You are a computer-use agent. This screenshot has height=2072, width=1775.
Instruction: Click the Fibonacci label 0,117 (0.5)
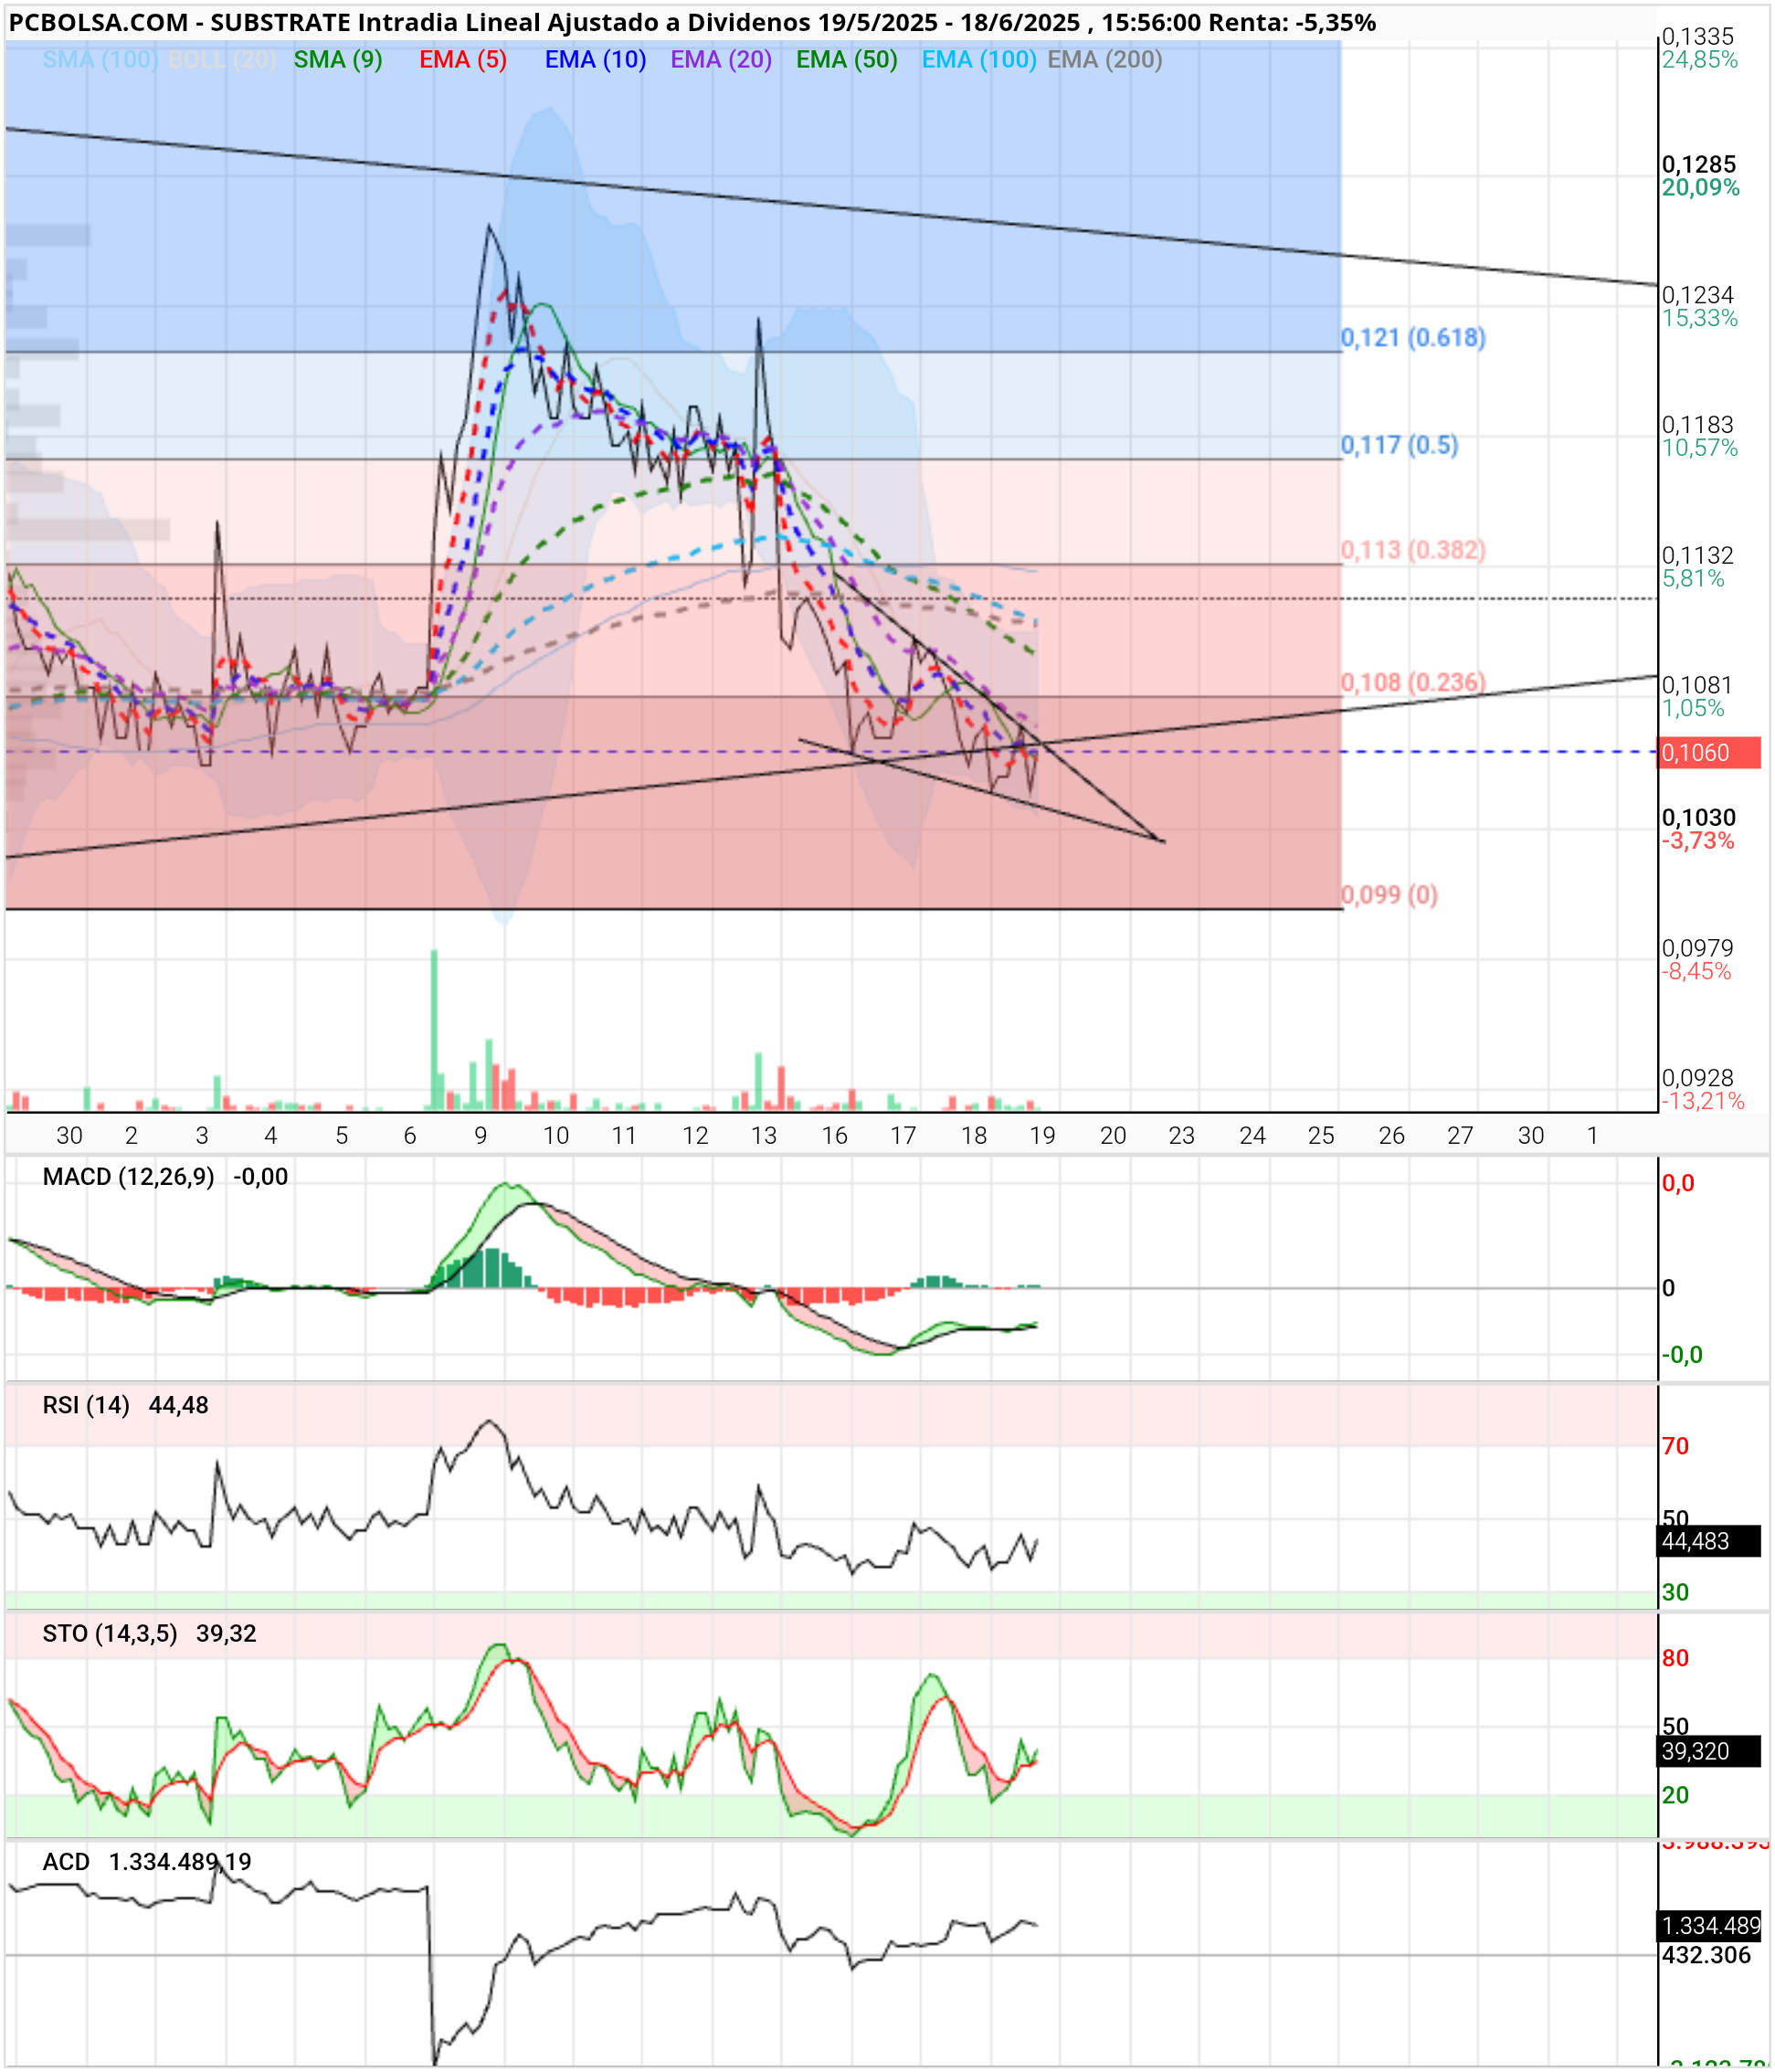pos(1399,445)
